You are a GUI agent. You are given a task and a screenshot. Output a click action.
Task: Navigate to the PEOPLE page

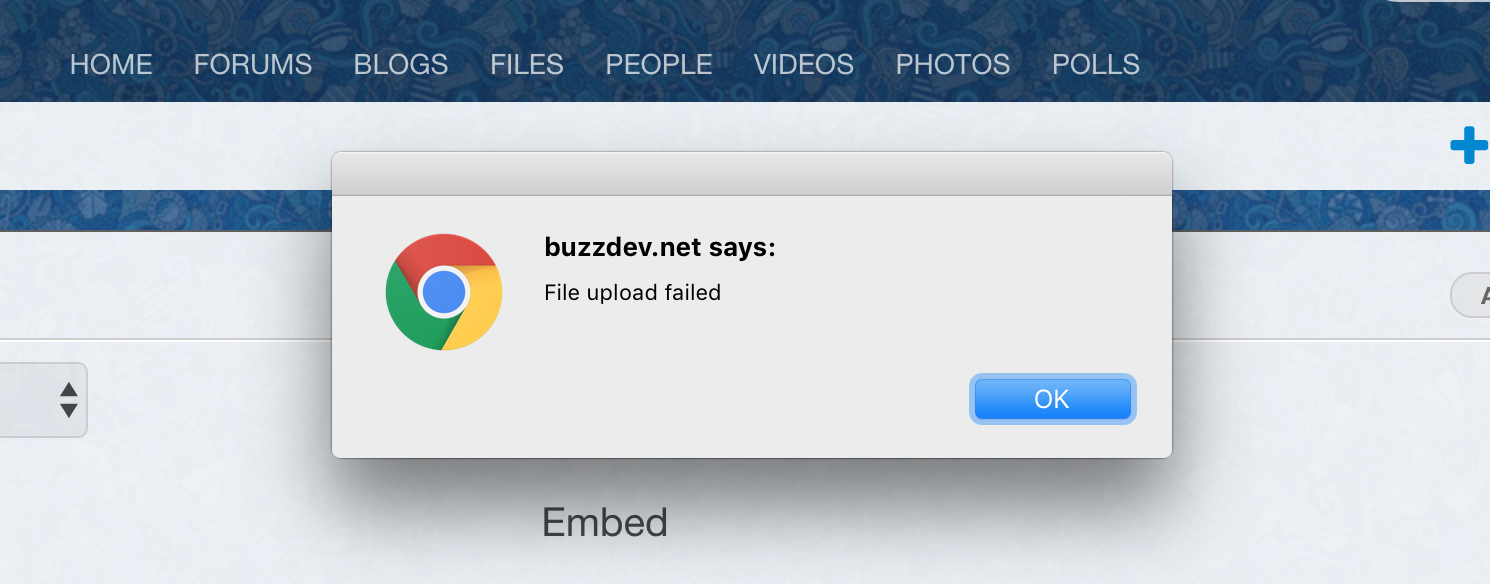pyautogui.click(x=659, y=65)
